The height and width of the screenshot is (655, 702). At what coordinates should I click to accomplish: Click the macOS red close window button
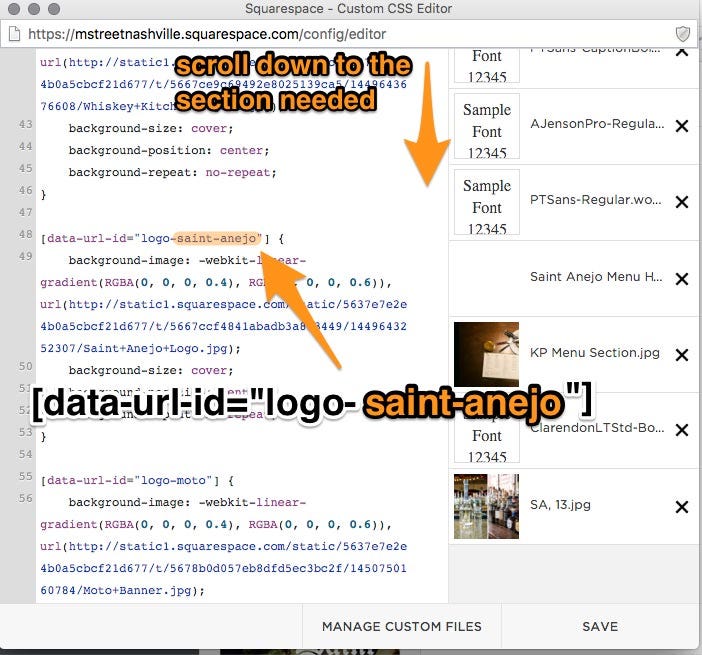[14, 9]
